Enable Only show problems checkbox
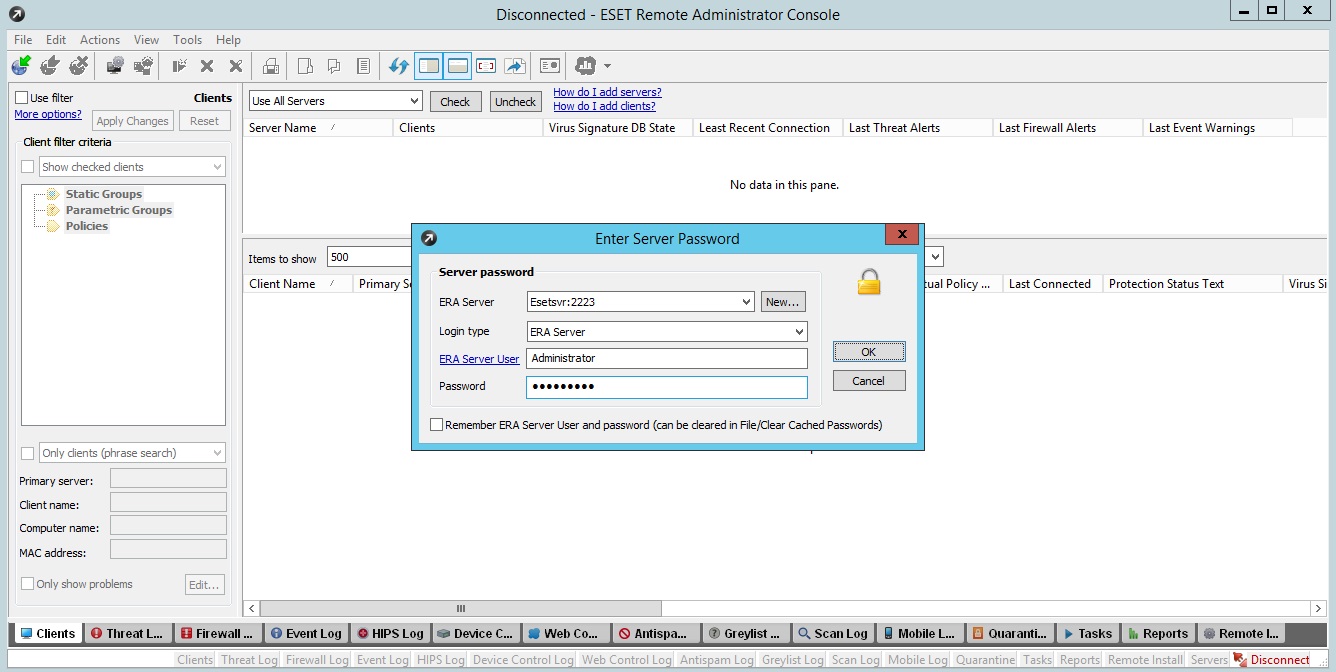The height and width of the screenshot is (672, 1336). click(28, 584)
